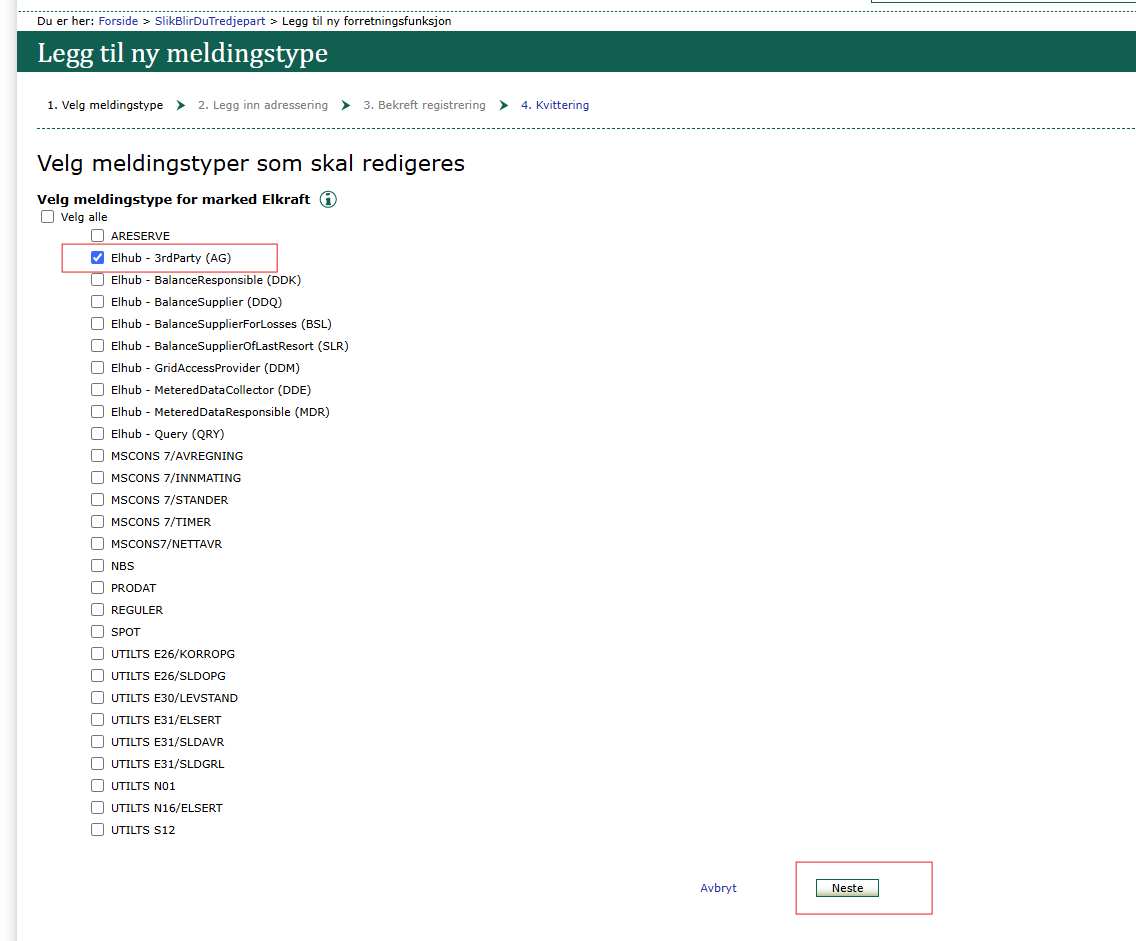Check the PRODAT checkbox
The image size is (1136, 941).
(98, 587)
